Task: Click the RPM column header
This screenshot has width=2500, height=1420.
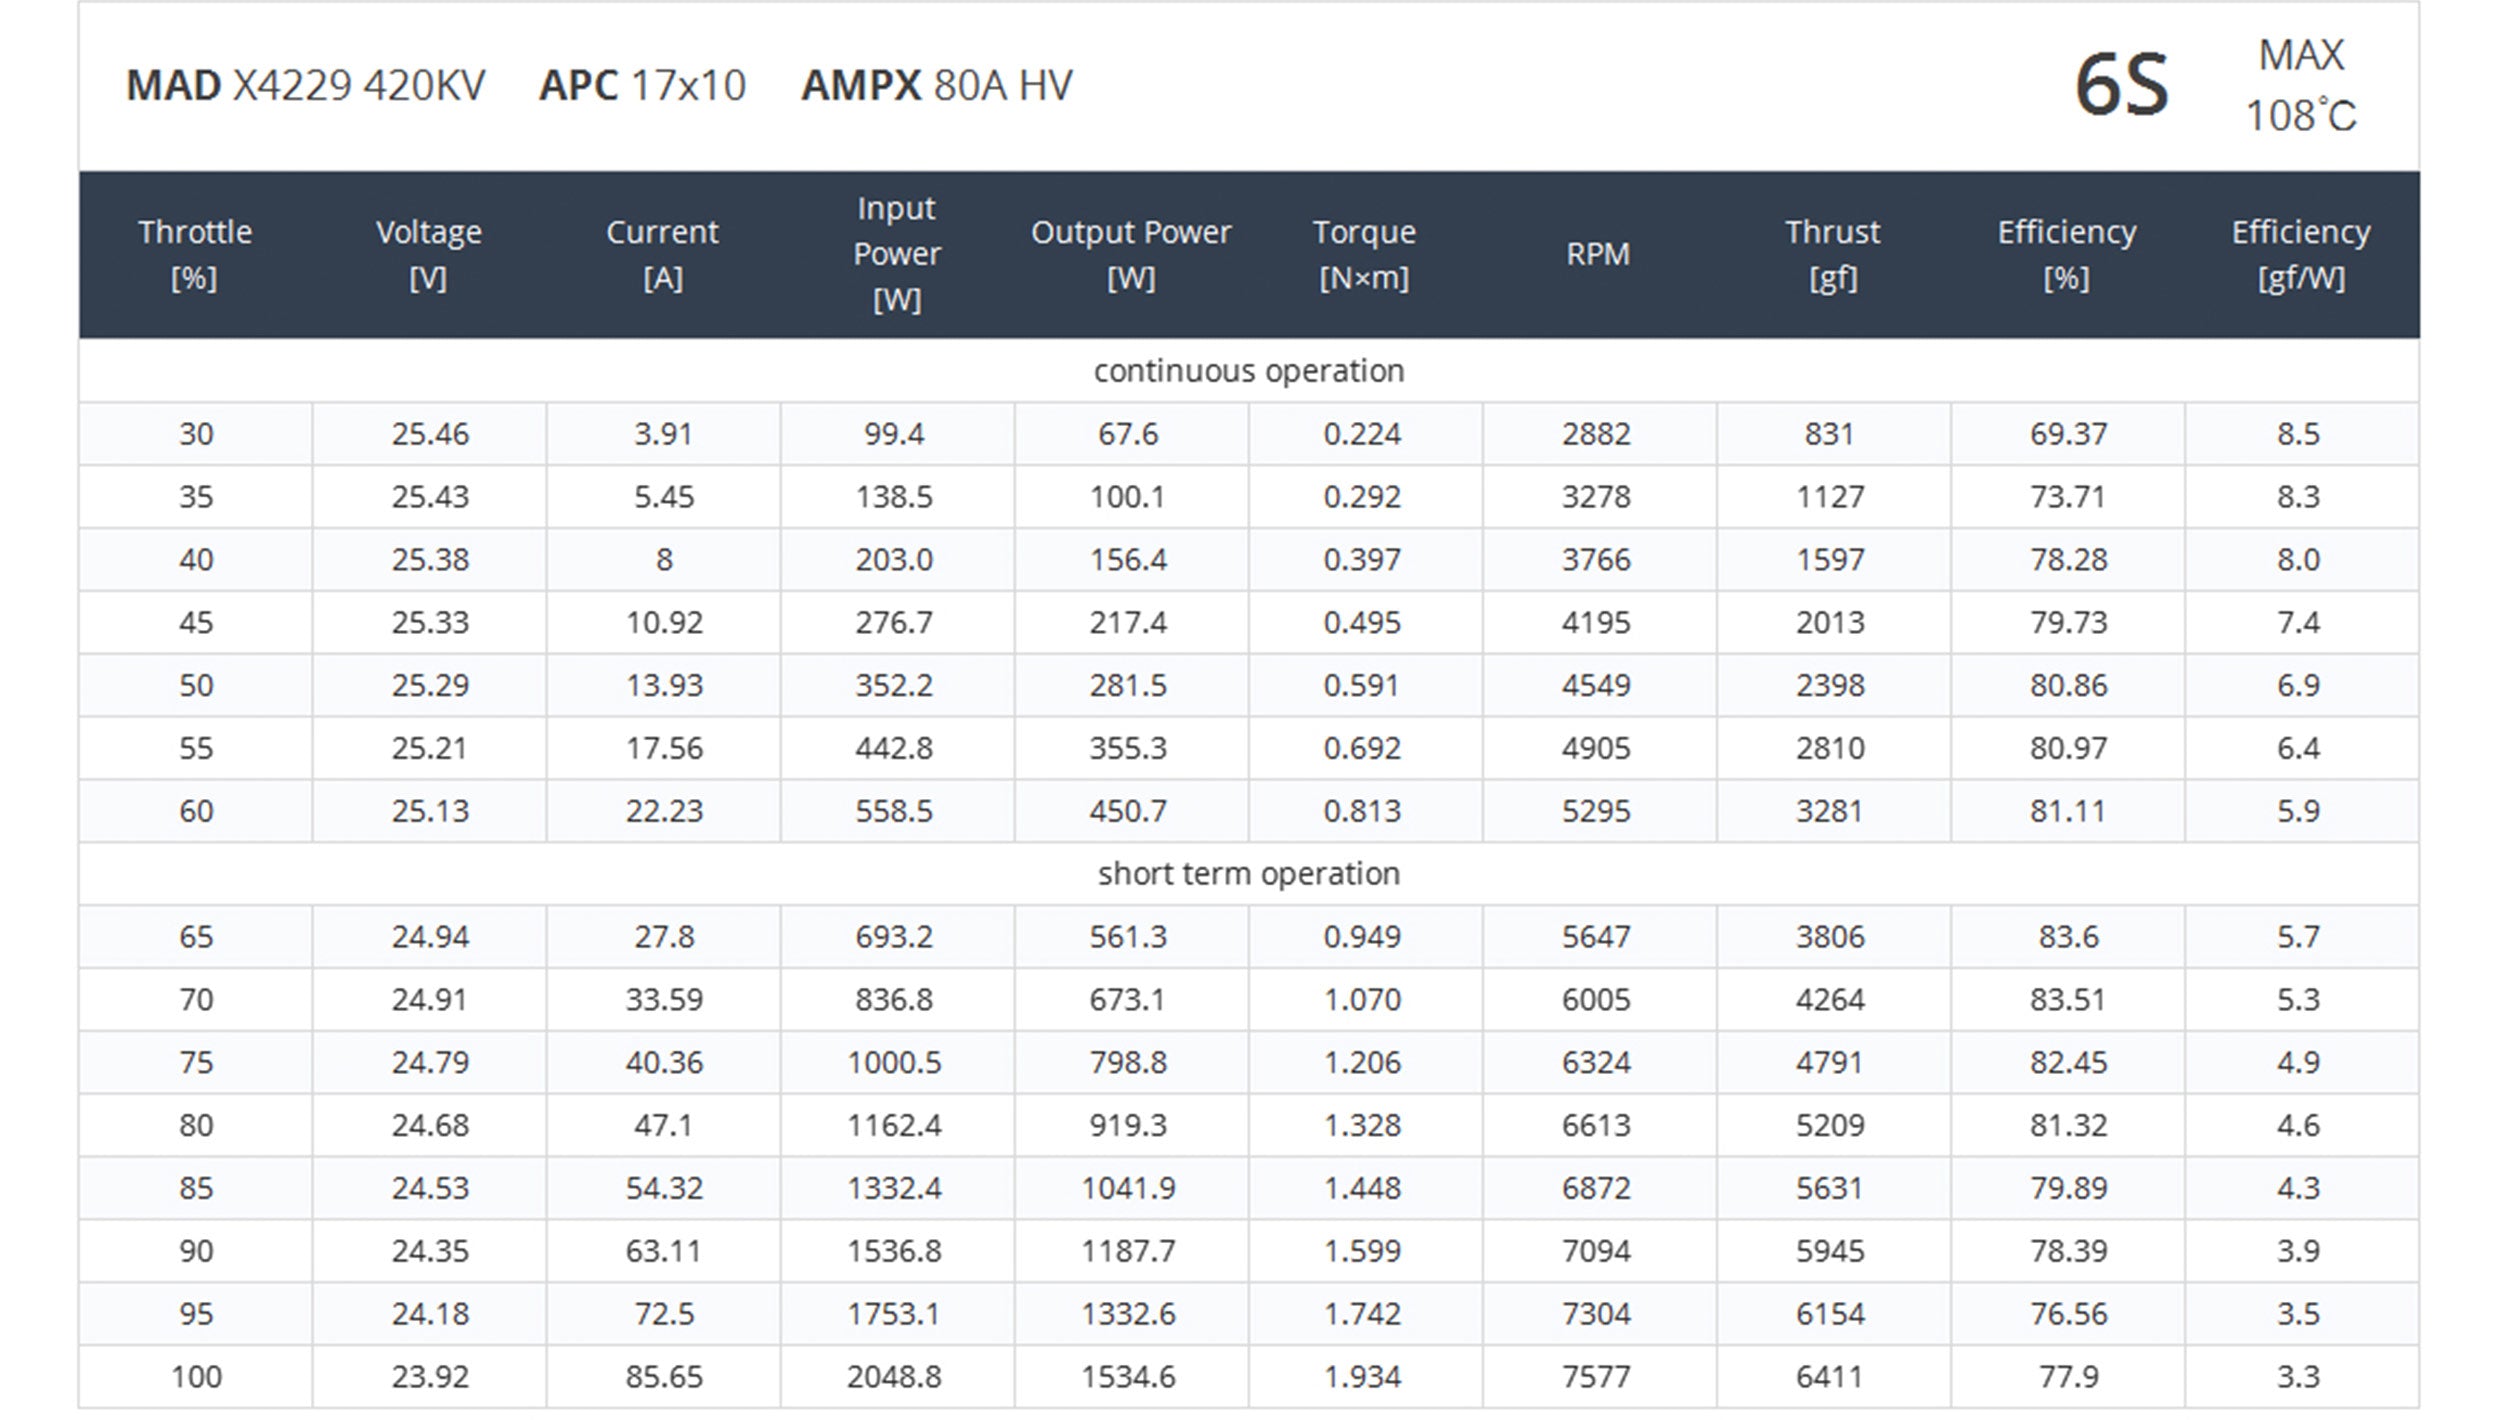Action: click(x=1598, y=254)
